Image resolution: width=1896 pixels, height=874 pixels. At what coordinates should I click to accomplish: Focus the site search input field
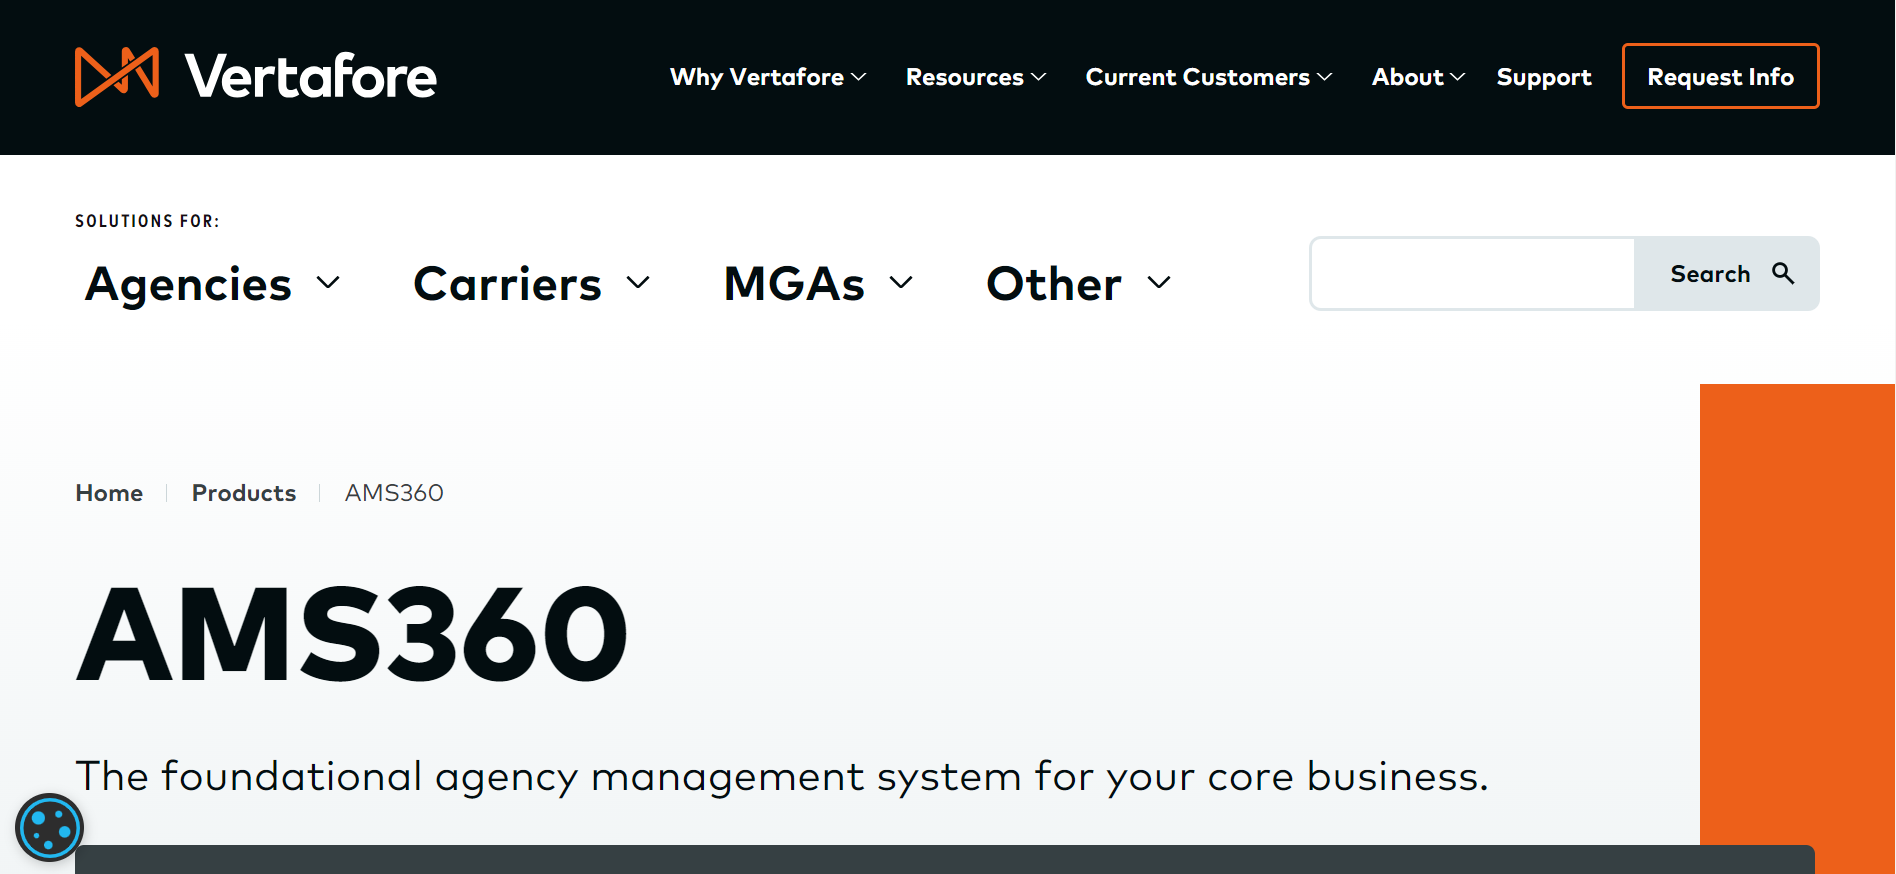coord(1473,273)
